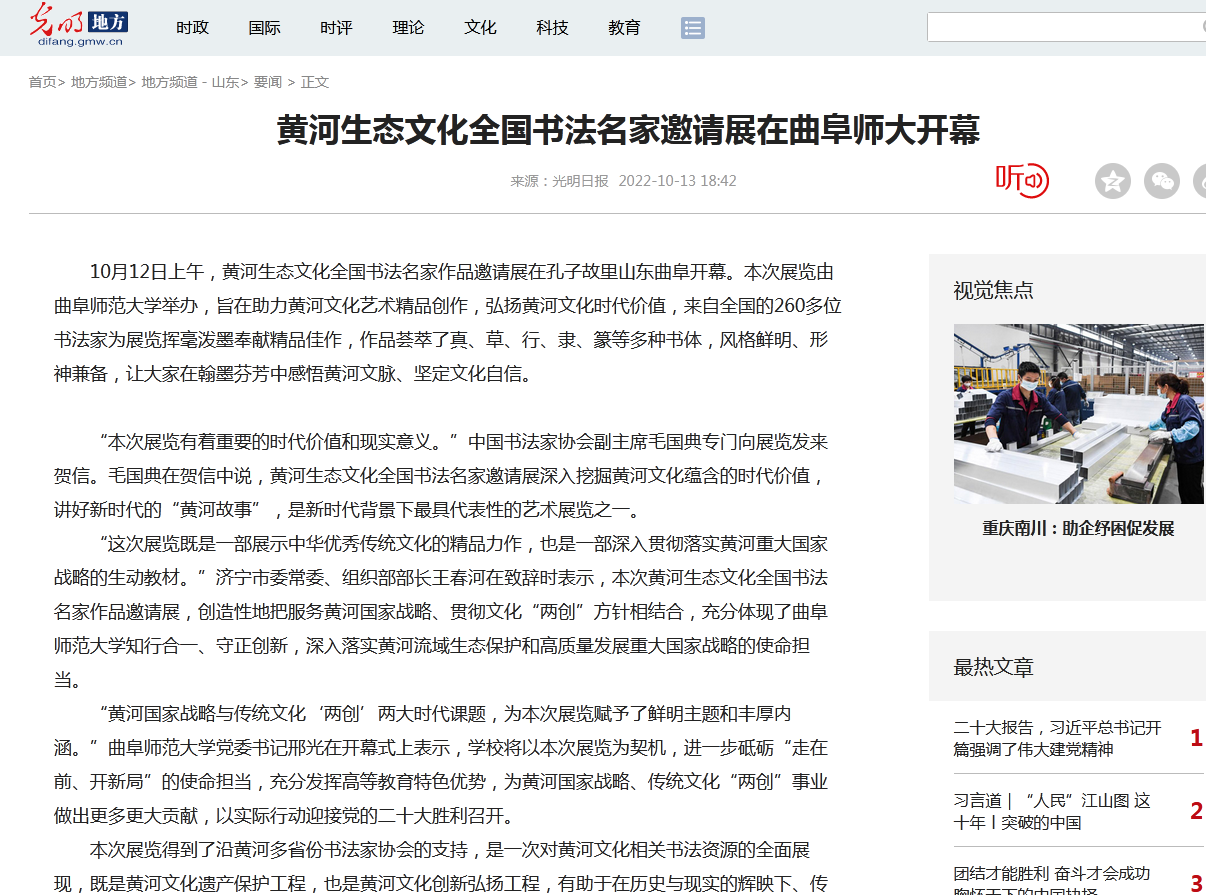Read top-ranked 二十大报告 hot article

[x=1057, y=738]
